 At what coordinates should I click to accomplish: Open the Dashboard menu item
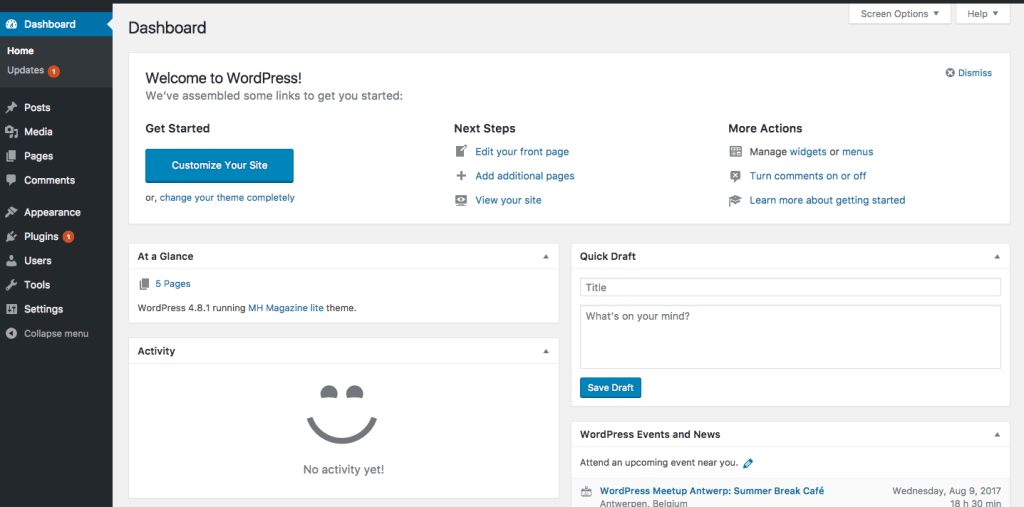pos(56,24)
